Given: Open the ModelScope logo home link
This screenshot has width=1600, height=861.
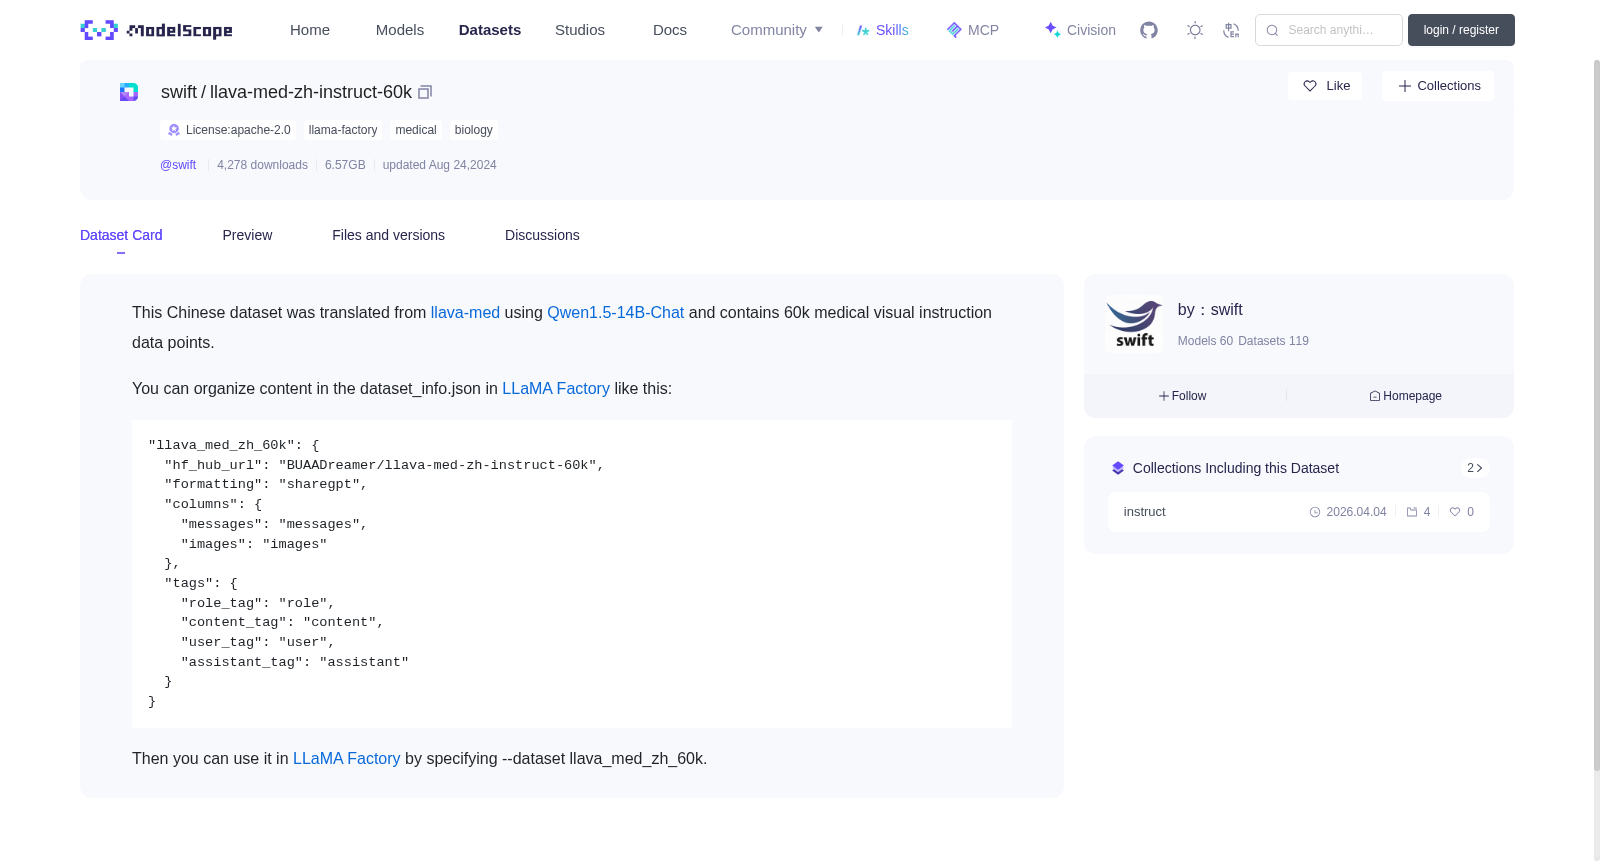Looking at the screenshot, I should (x=156, y=30).
